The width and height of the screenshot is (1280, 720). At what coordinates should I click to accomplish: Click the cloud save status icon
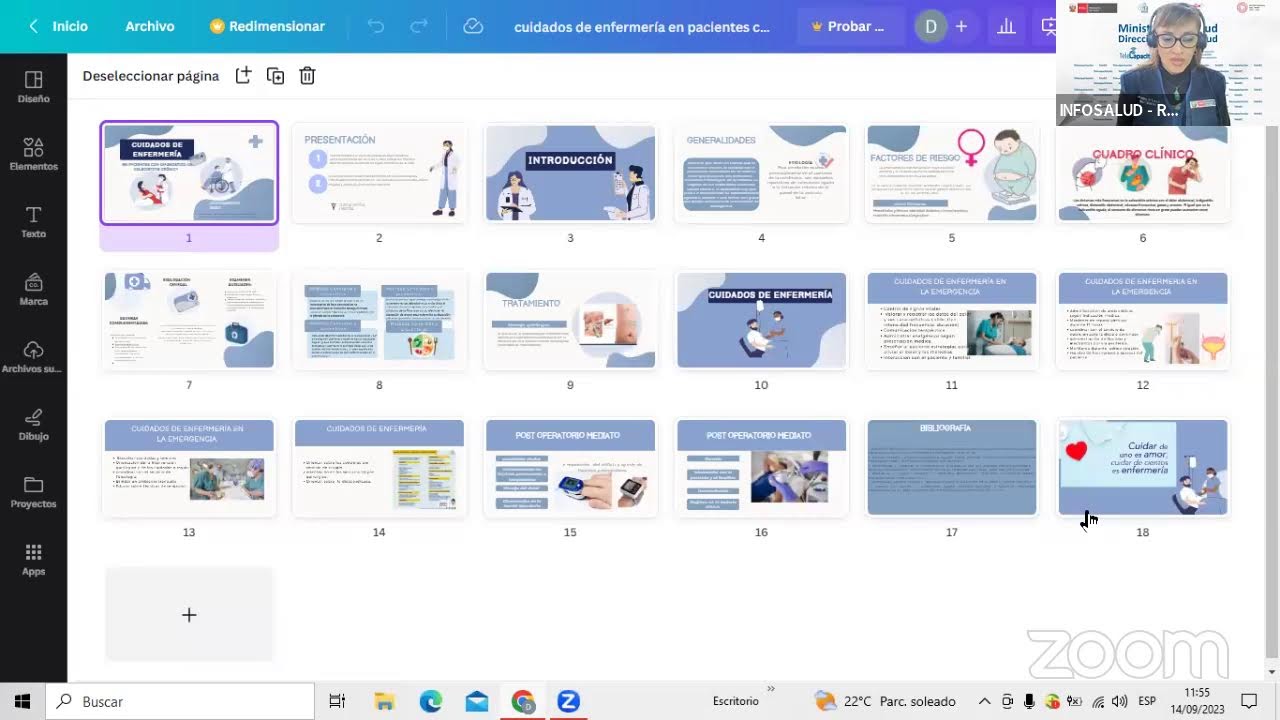[473, 26]
